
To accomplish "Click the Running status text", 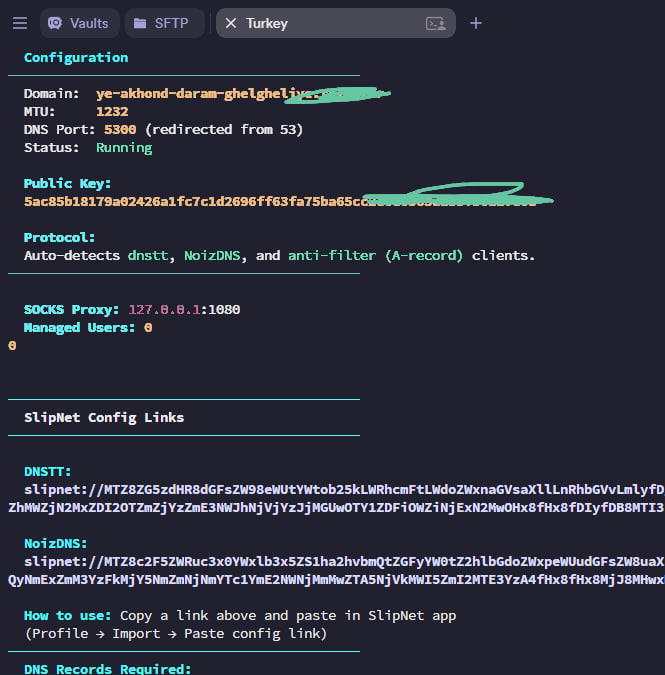I will (x=124, y=148).
